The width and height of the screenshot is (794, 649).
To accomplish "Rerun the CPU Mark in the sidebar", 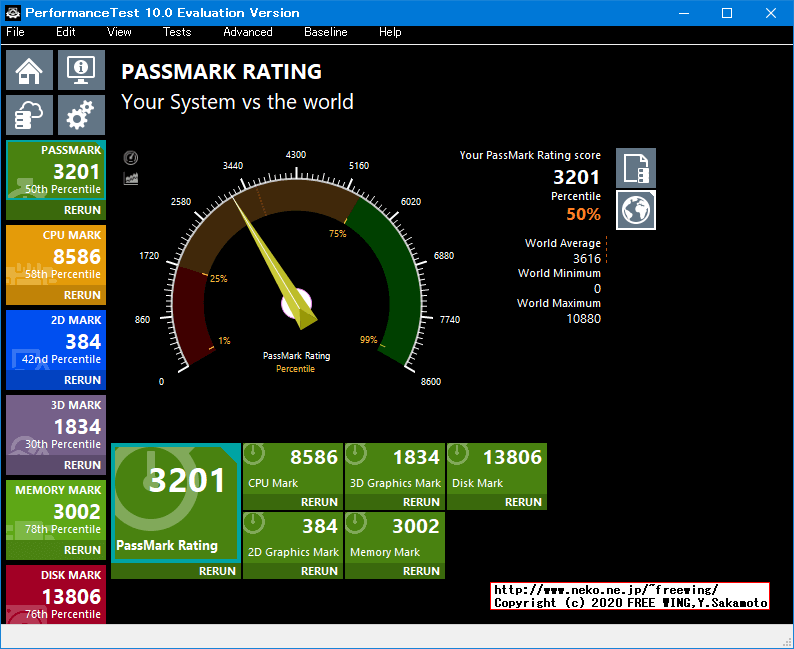I will point(82,295).
